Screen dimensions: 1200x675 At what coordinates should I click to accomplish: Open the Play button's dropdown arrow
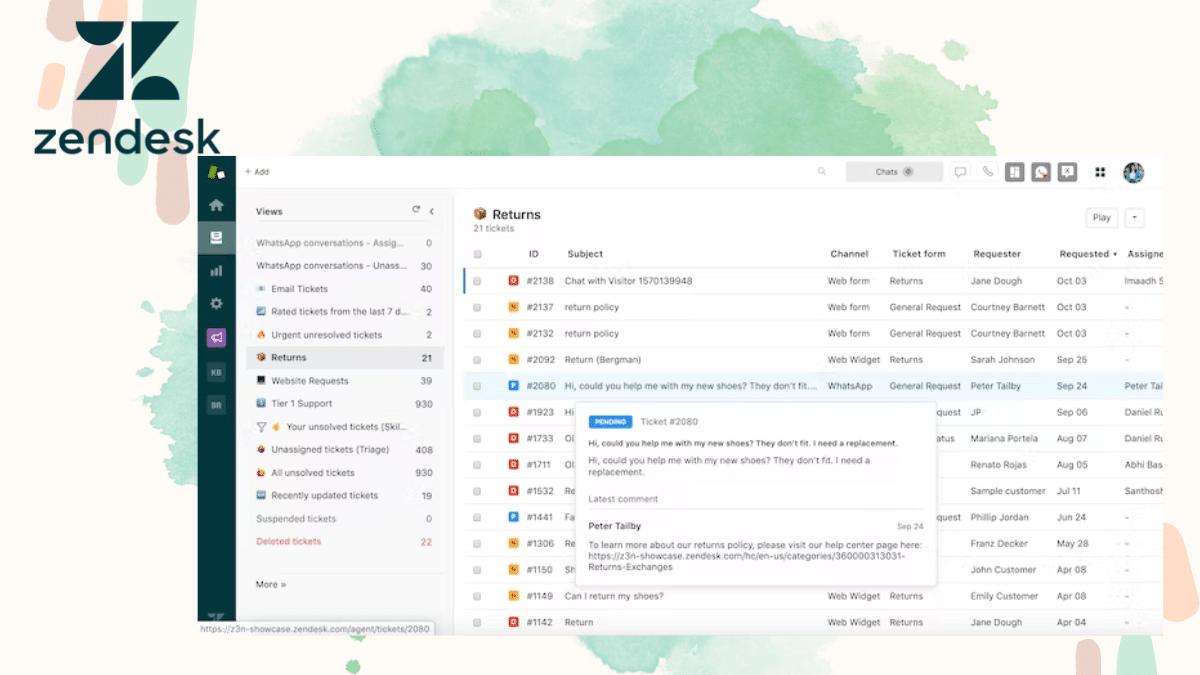click(x=1133, y=217)
